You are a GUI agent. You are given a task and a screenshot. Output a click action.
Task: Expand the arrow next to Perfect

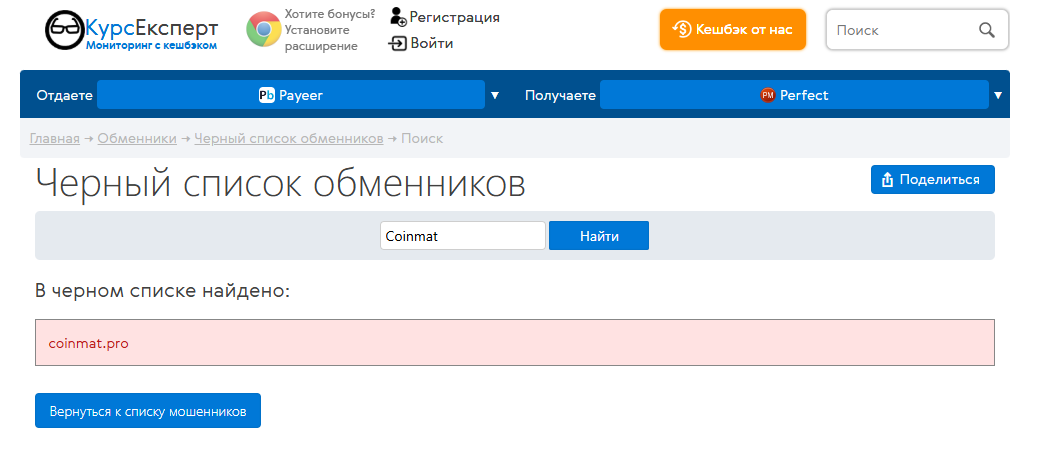coord(998,95)
